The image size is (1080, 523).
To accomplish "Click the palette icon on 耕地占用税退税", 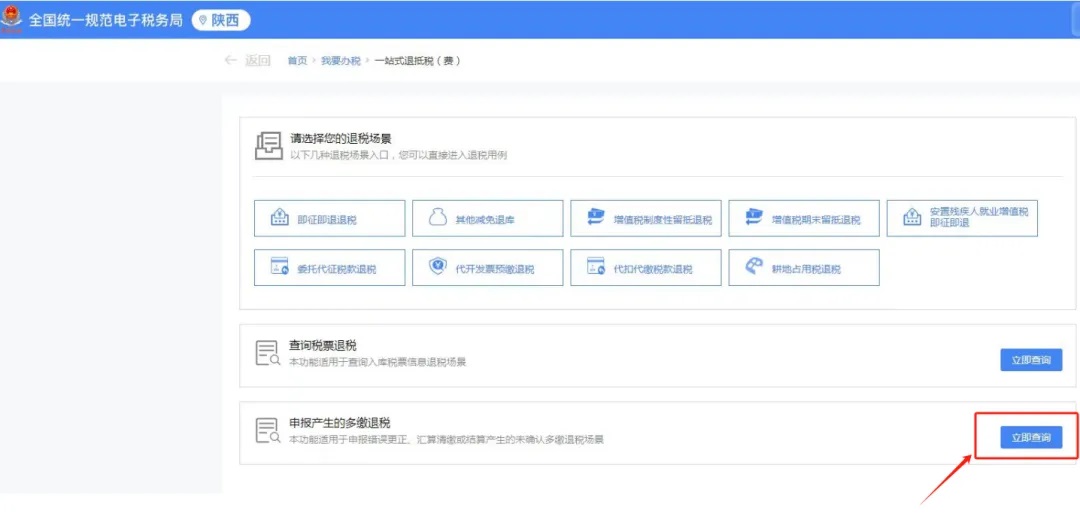I will click(x=754, y=266).
